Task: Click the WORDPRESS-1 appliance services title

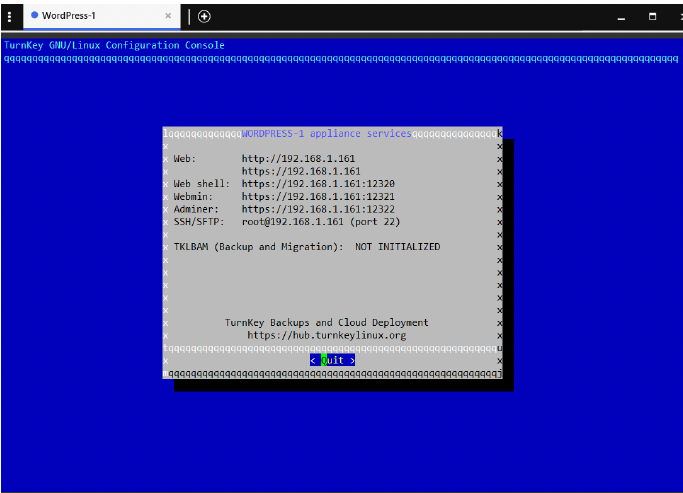Action: click(326, 133)
